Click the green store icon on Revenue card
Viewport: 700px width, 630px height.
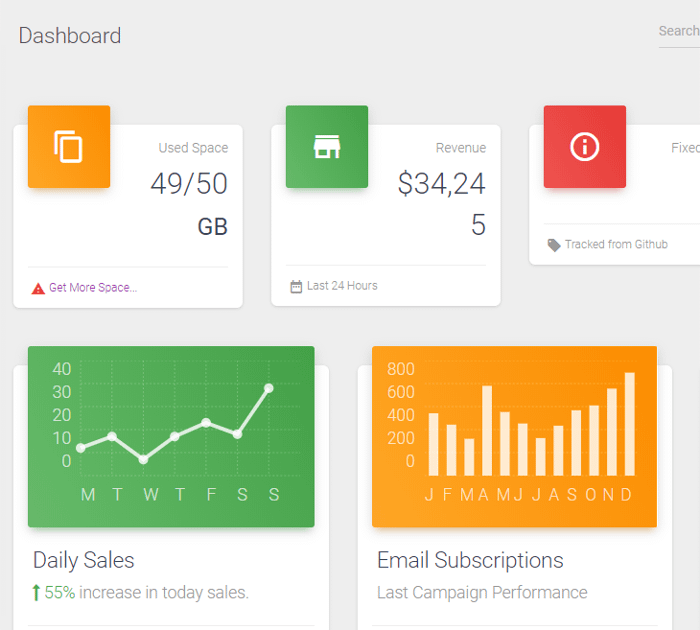click(327, 146)
